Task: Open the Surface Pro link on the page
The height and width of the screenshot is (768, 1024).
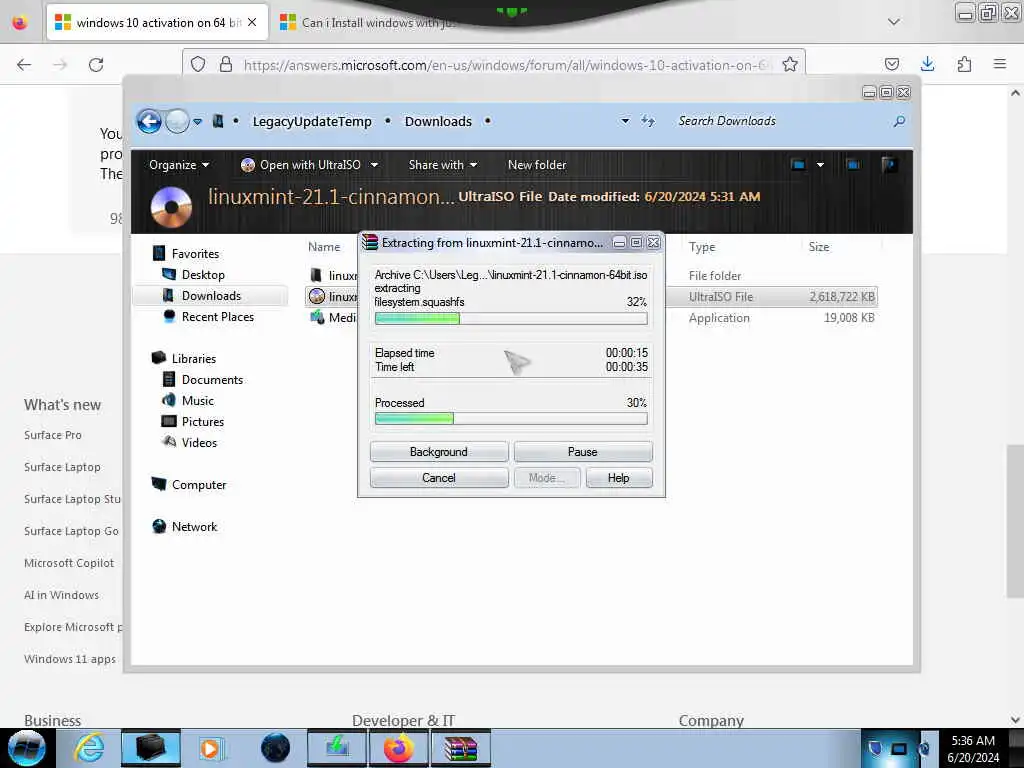Action: coord(53,435)
